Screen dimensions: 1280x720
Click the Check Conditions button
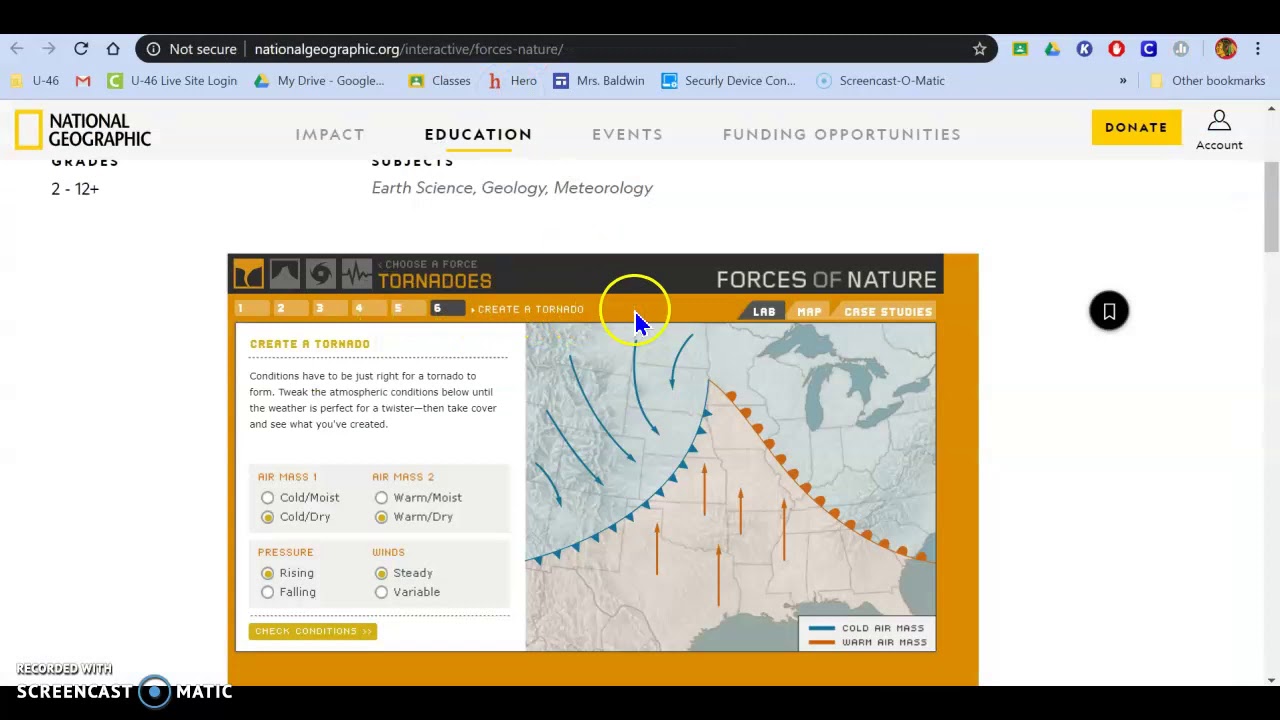pos(313,631)
